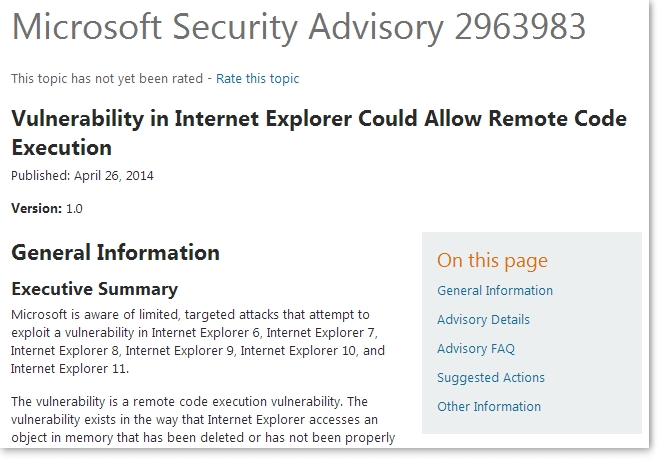
Task: Open the Advisory FAQ link
Action: pos(476,349)
